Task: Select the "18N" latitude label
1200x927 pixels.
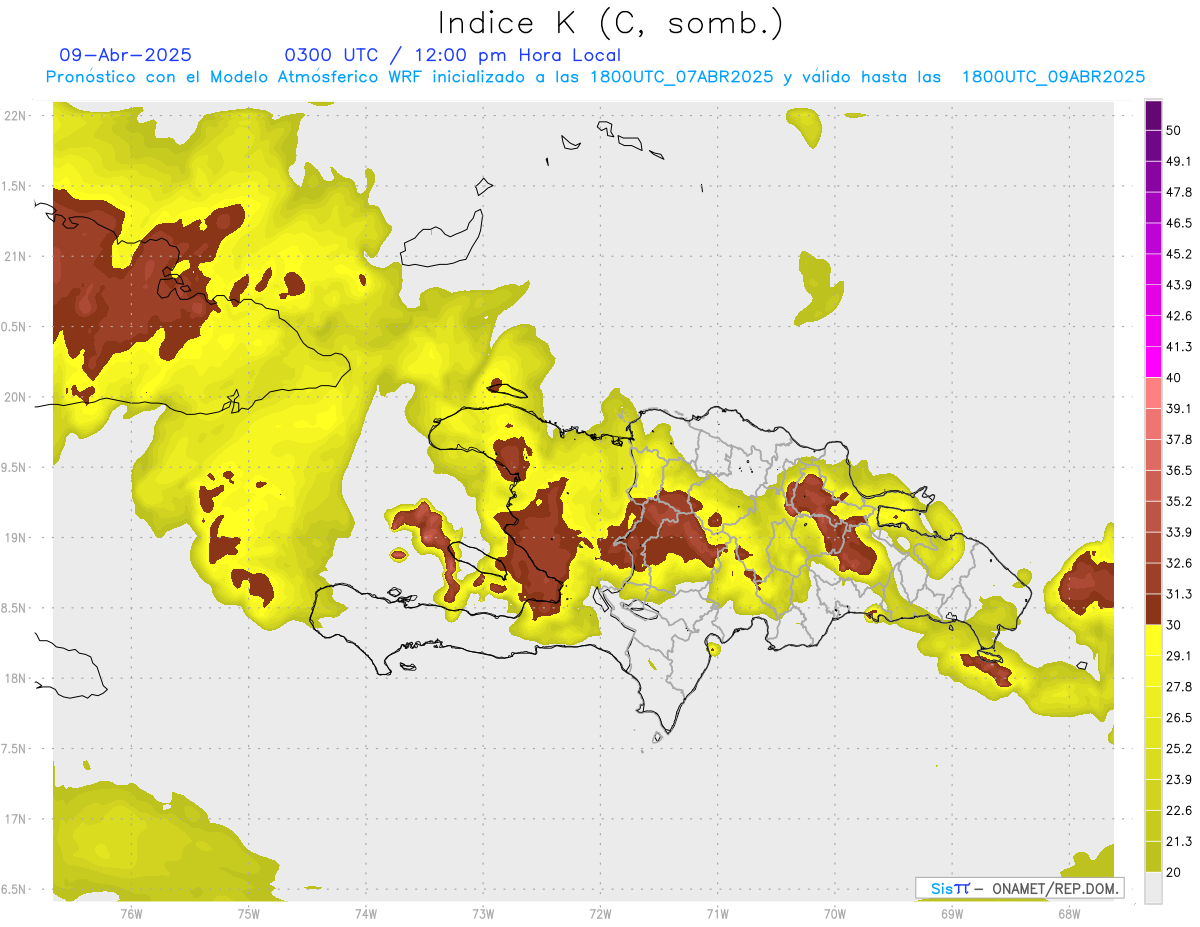Action: pos(16,678)
